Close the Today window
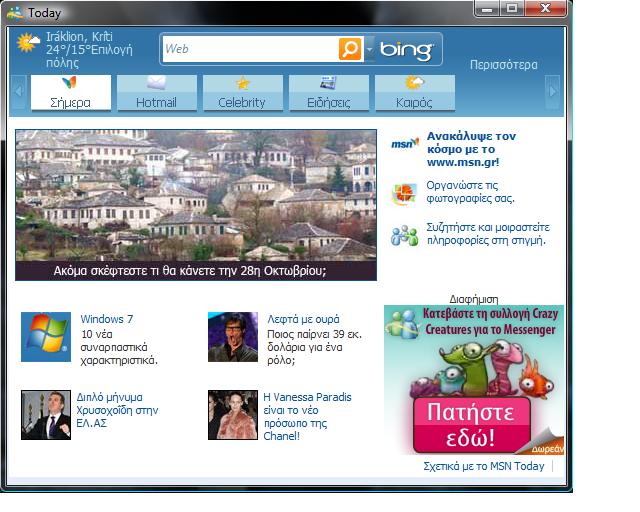This screenshot has width=640, height=512. (545, 9)
